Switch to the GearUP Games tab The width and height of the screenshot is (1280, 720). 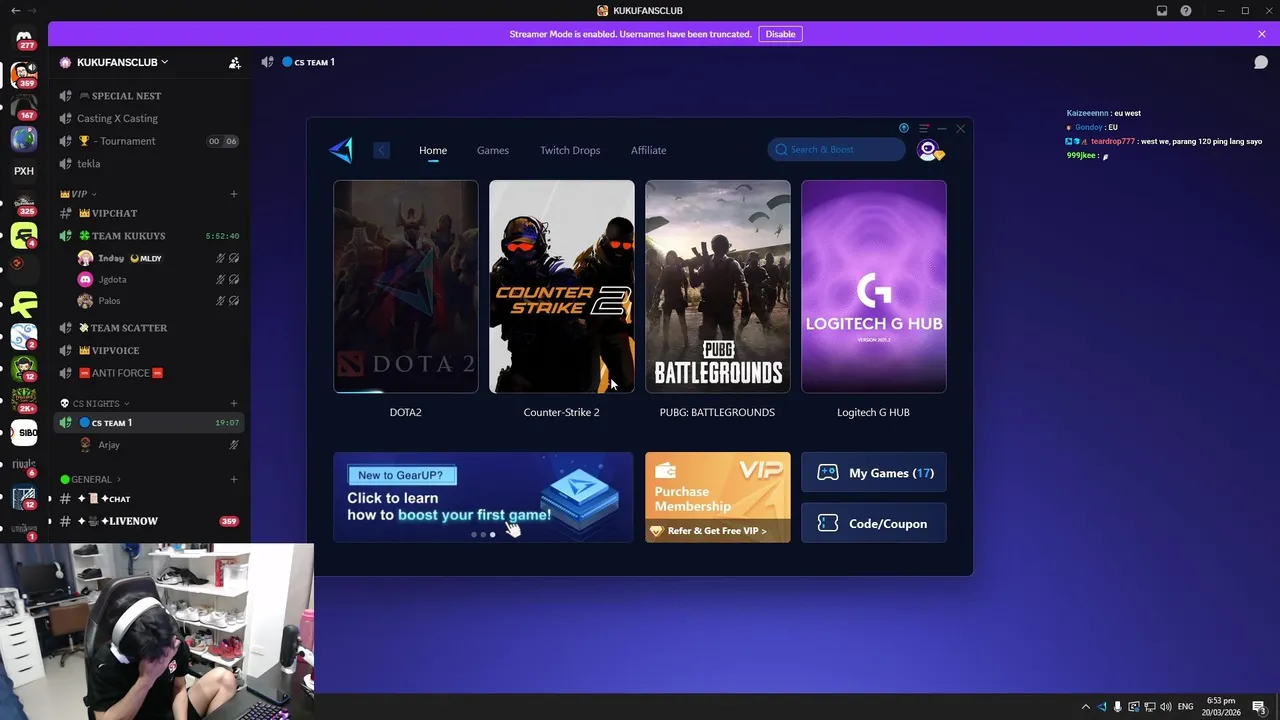coord(493,150)
